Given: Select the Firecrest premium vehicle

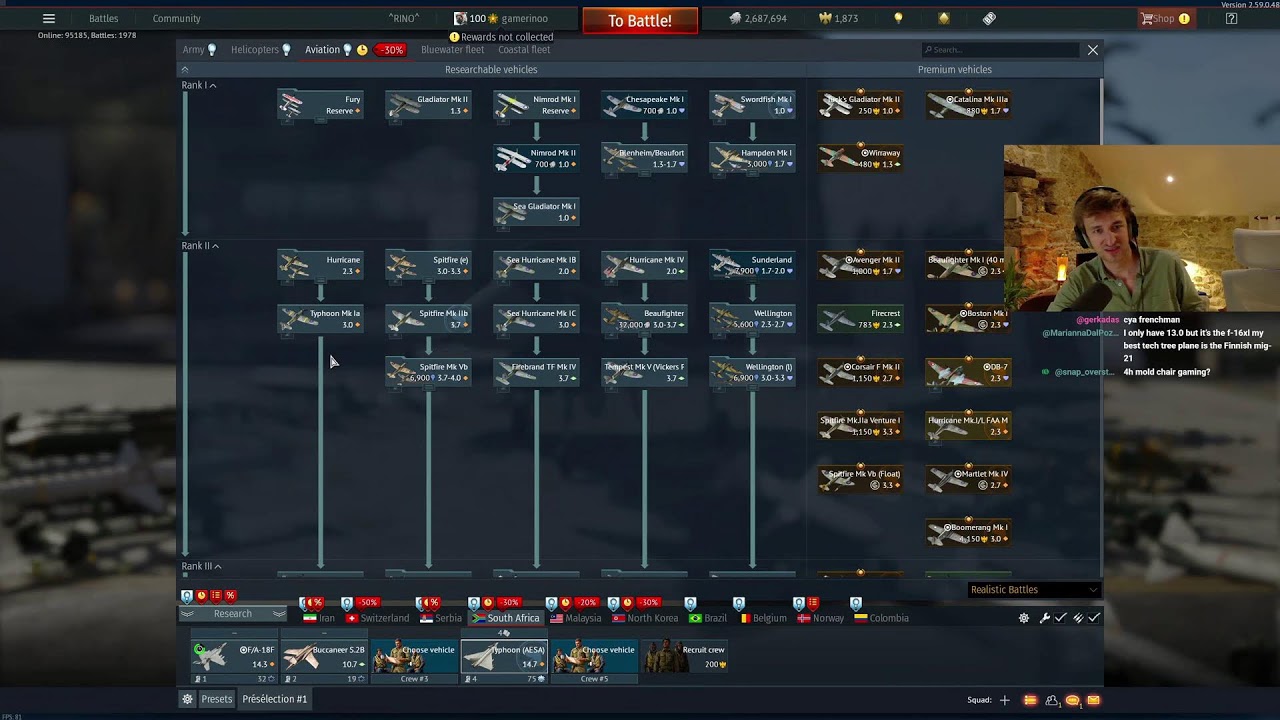Looking at the screenshot, I should pyautogui.click(x=860, y=319).
